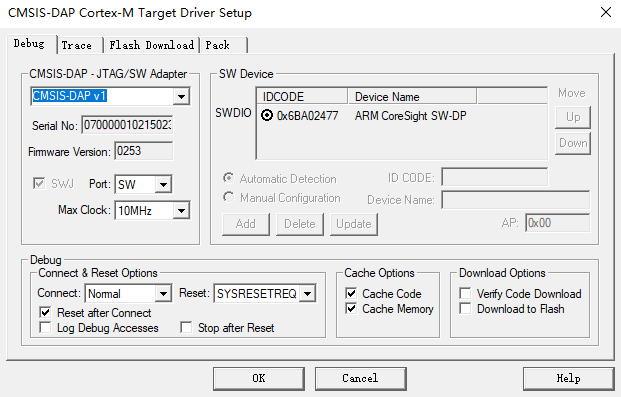Toggle the Cache Code checkbox
621x397 pixels.
click(351, 294)
